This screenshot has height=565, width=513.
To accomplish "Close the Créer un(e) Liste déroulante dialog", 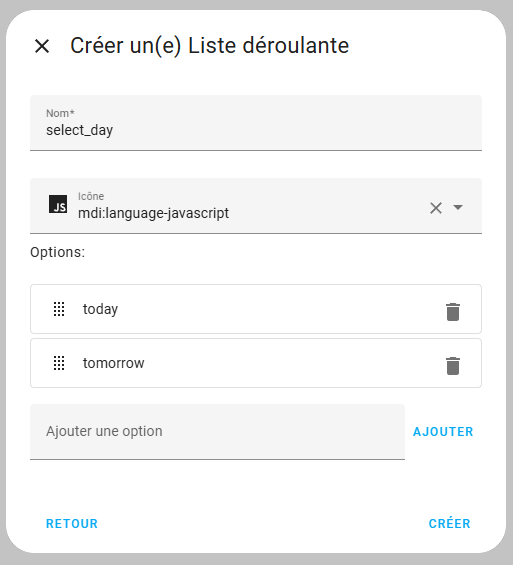I will [x=42, y=46].
